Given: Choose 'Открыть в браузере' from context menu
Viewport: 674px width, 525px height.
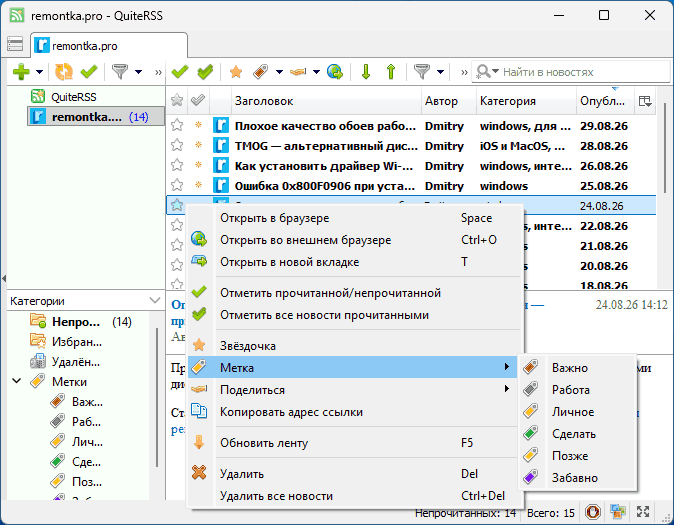Looking at the screenshot, I should coord(355,218).
